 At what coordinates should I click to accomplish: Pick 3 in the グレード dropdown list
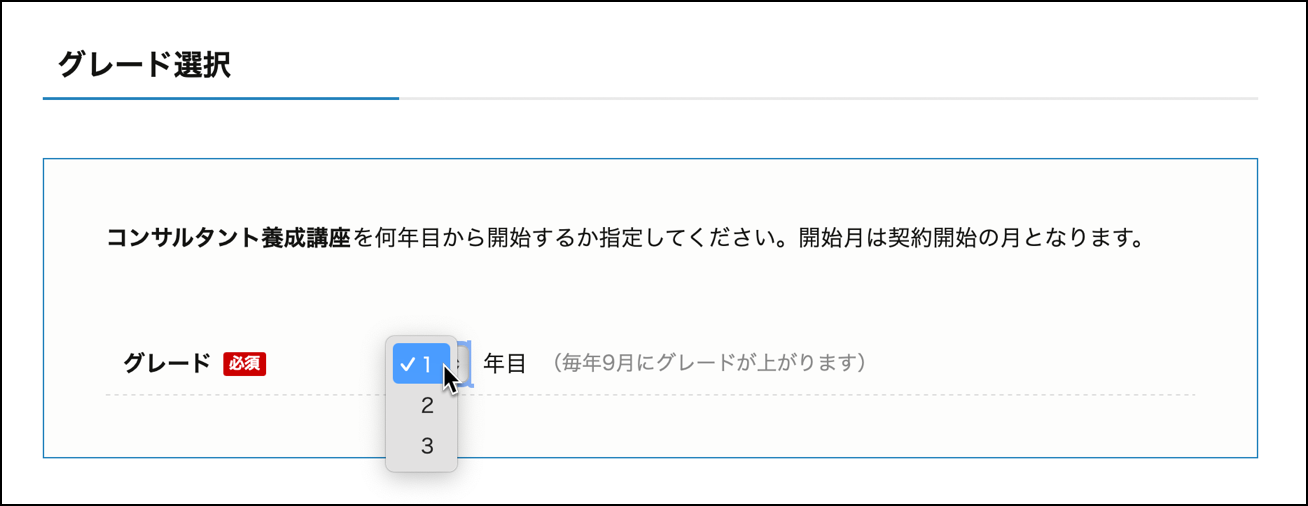click(x=427, y=446)
